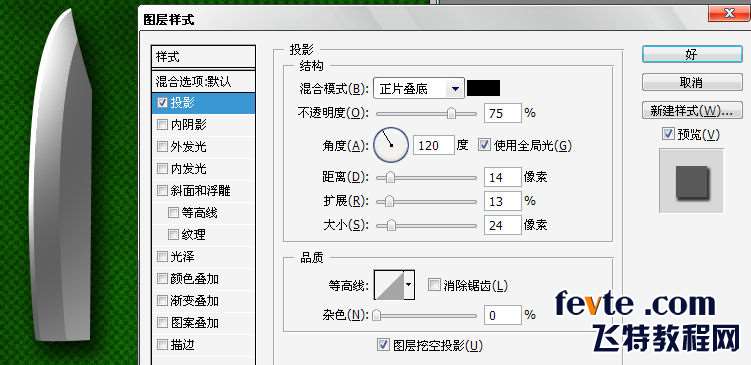Enable the 图案叠加 checkbox

[x=162, y=323]
